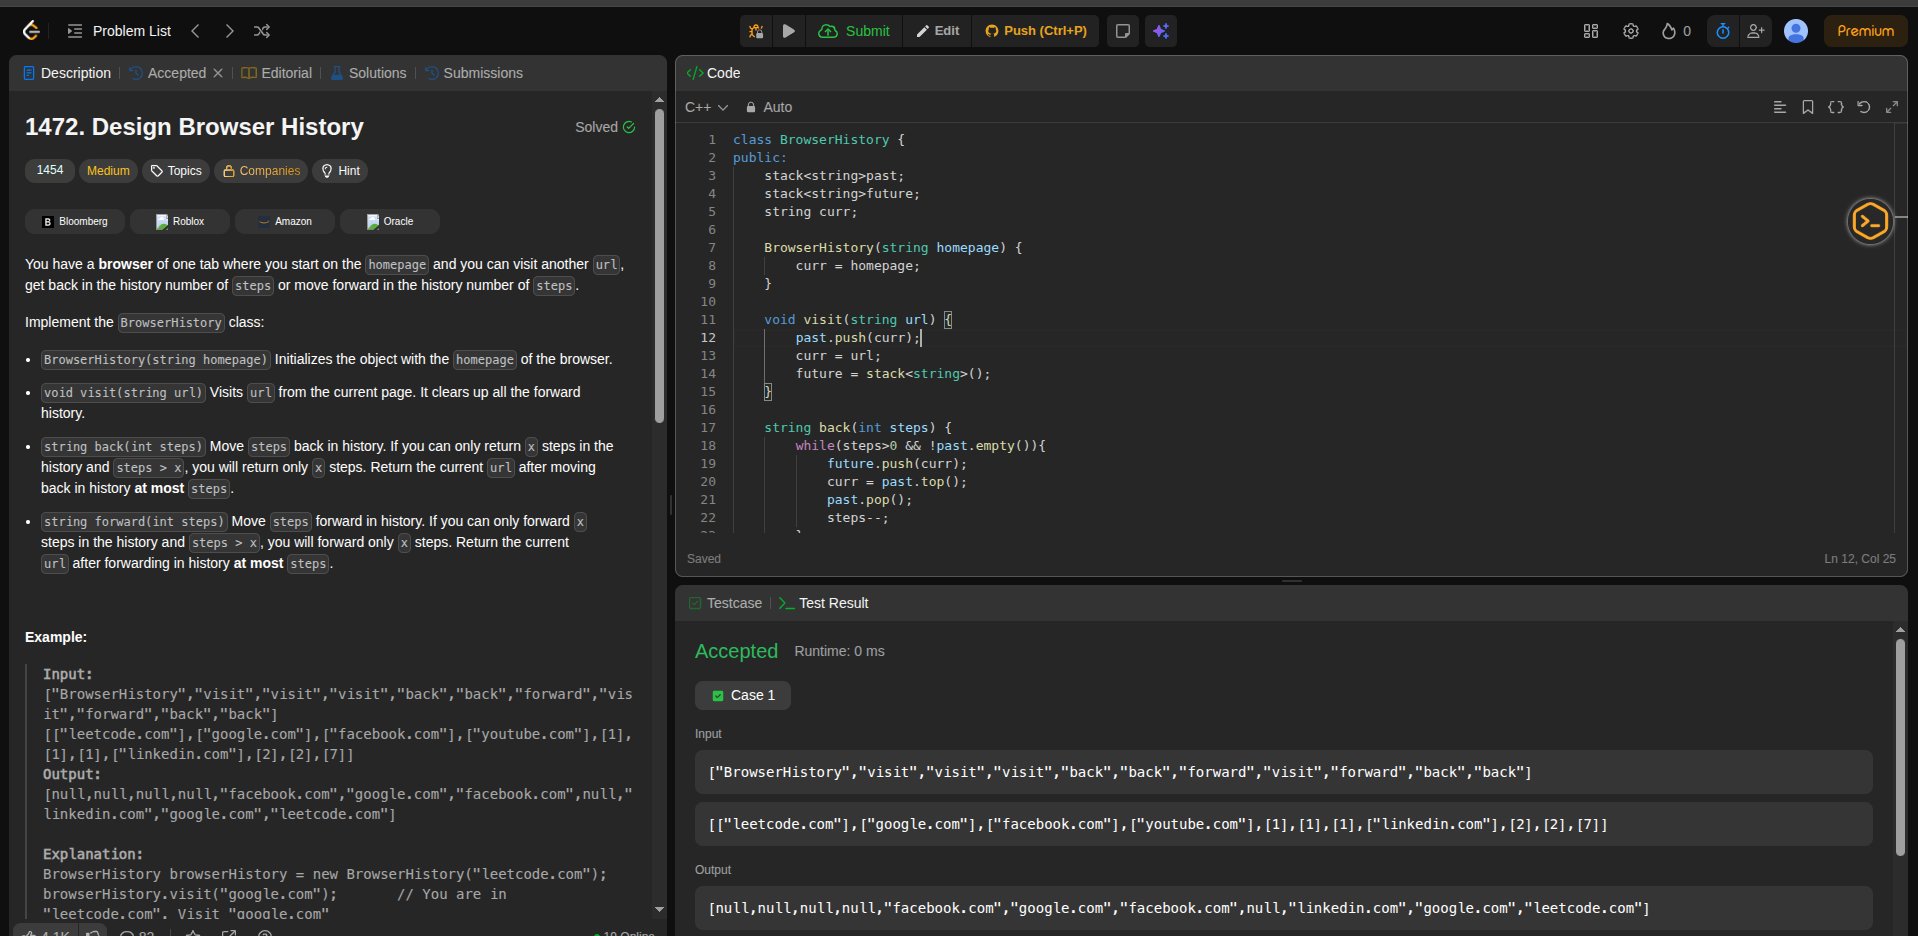Expand the code editor to fullscreen
The image size is (1918, 936).
pyautogui.click(x=1892, y=107)
